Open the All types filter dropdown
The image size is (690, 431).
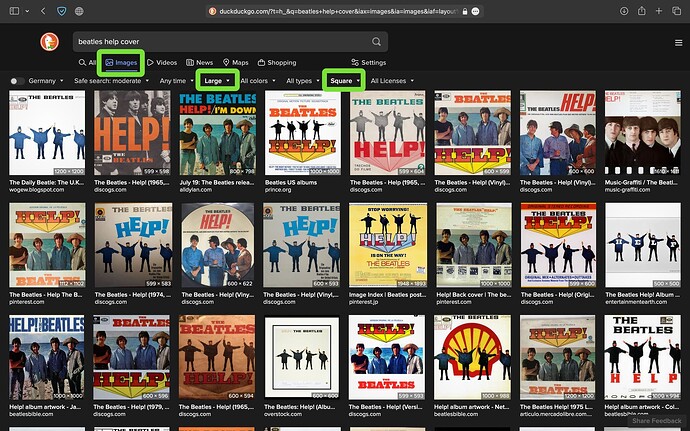coord(302,81)
